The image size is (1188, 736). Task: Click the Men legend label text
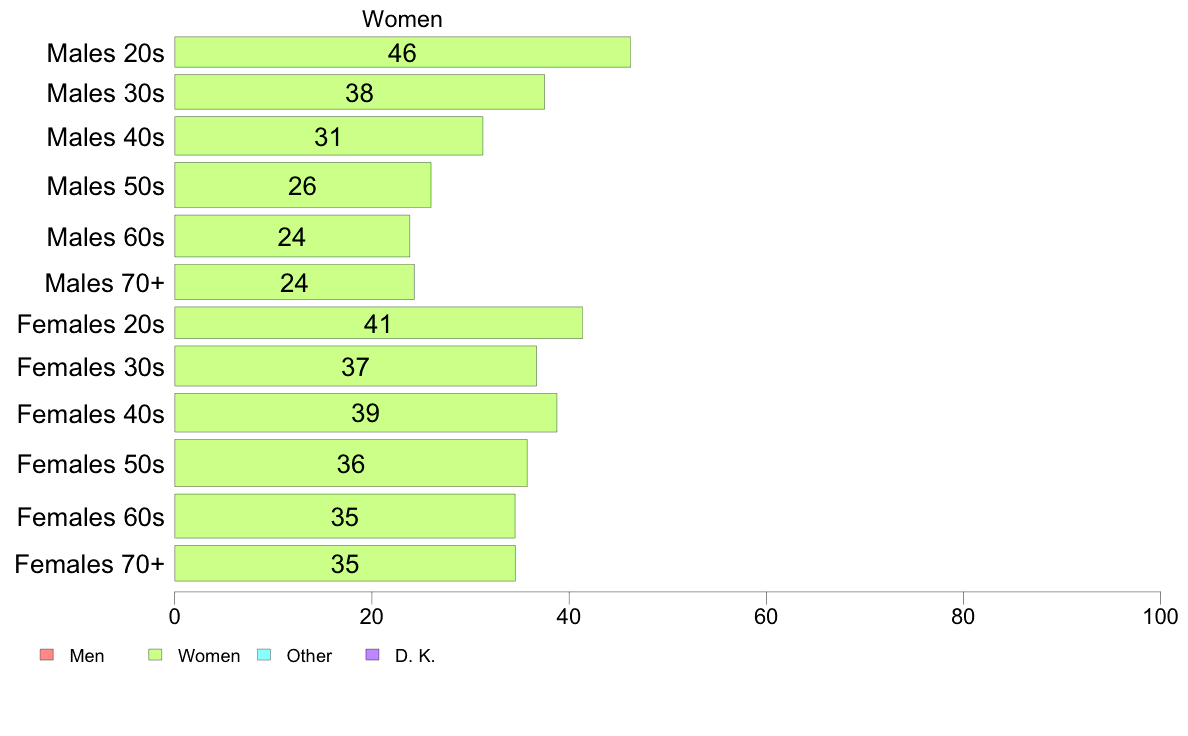pyautogui.click(x=87, y=656)
